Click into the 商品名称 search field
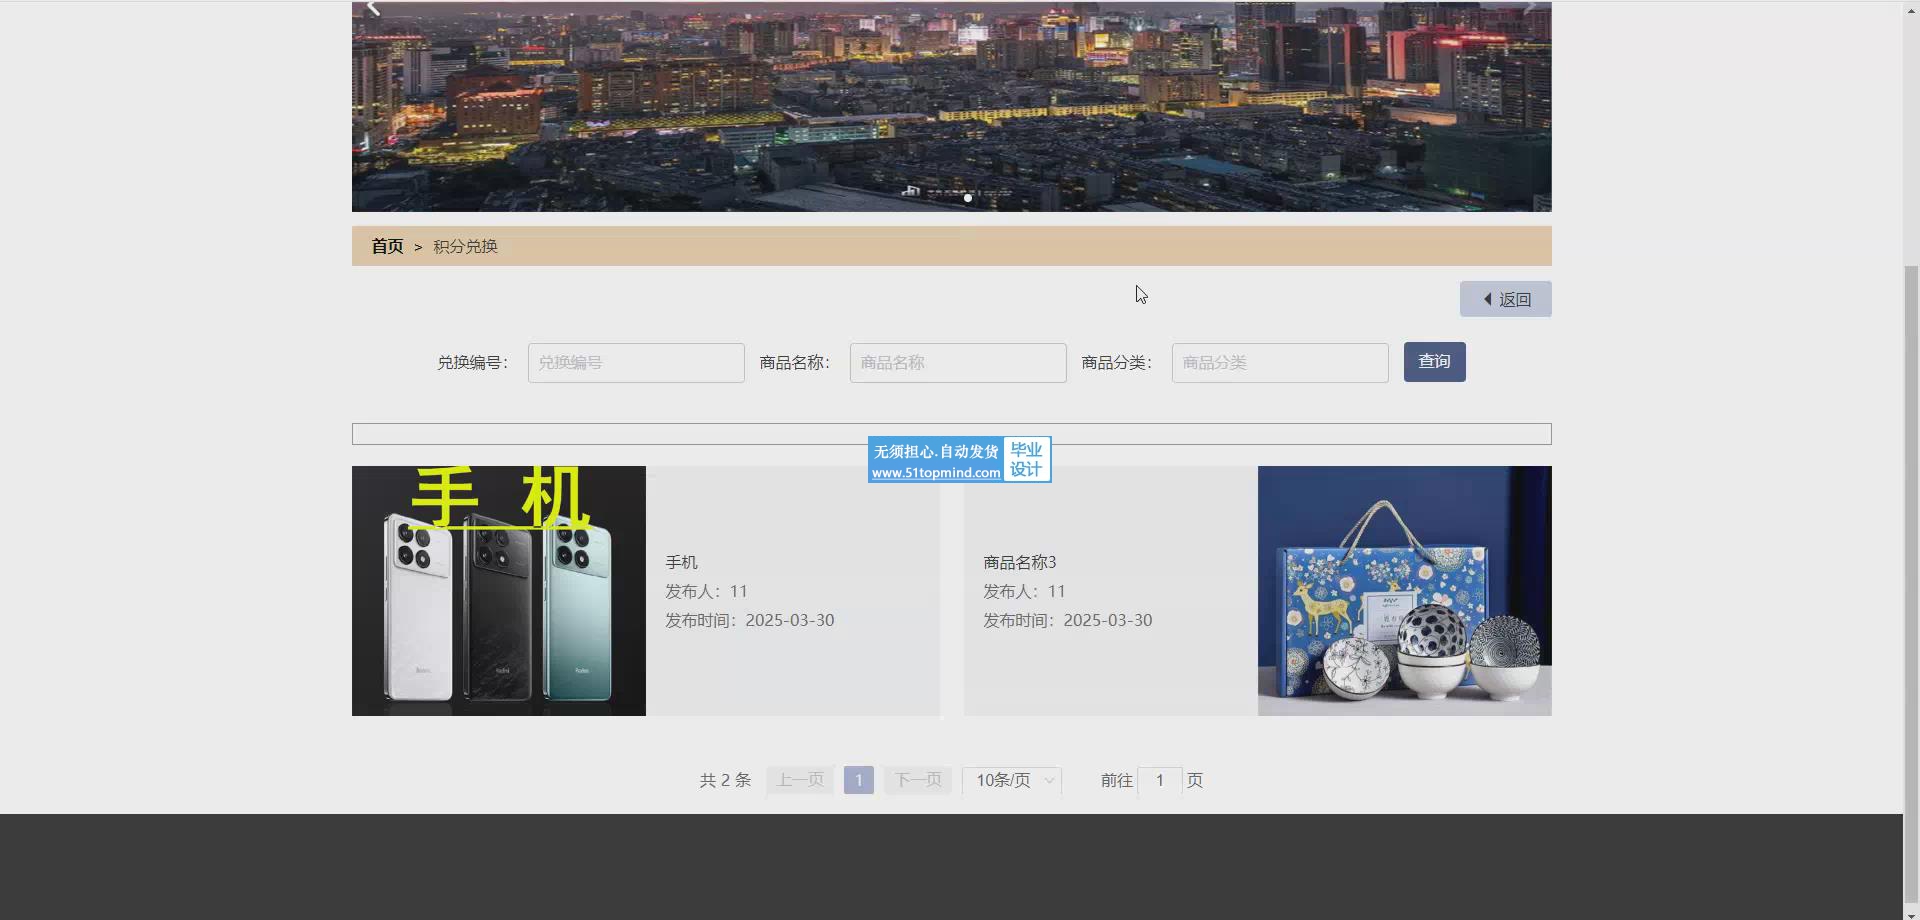Screen dimensions: 1920x920 pyautogui.click(x=957, y=363)
